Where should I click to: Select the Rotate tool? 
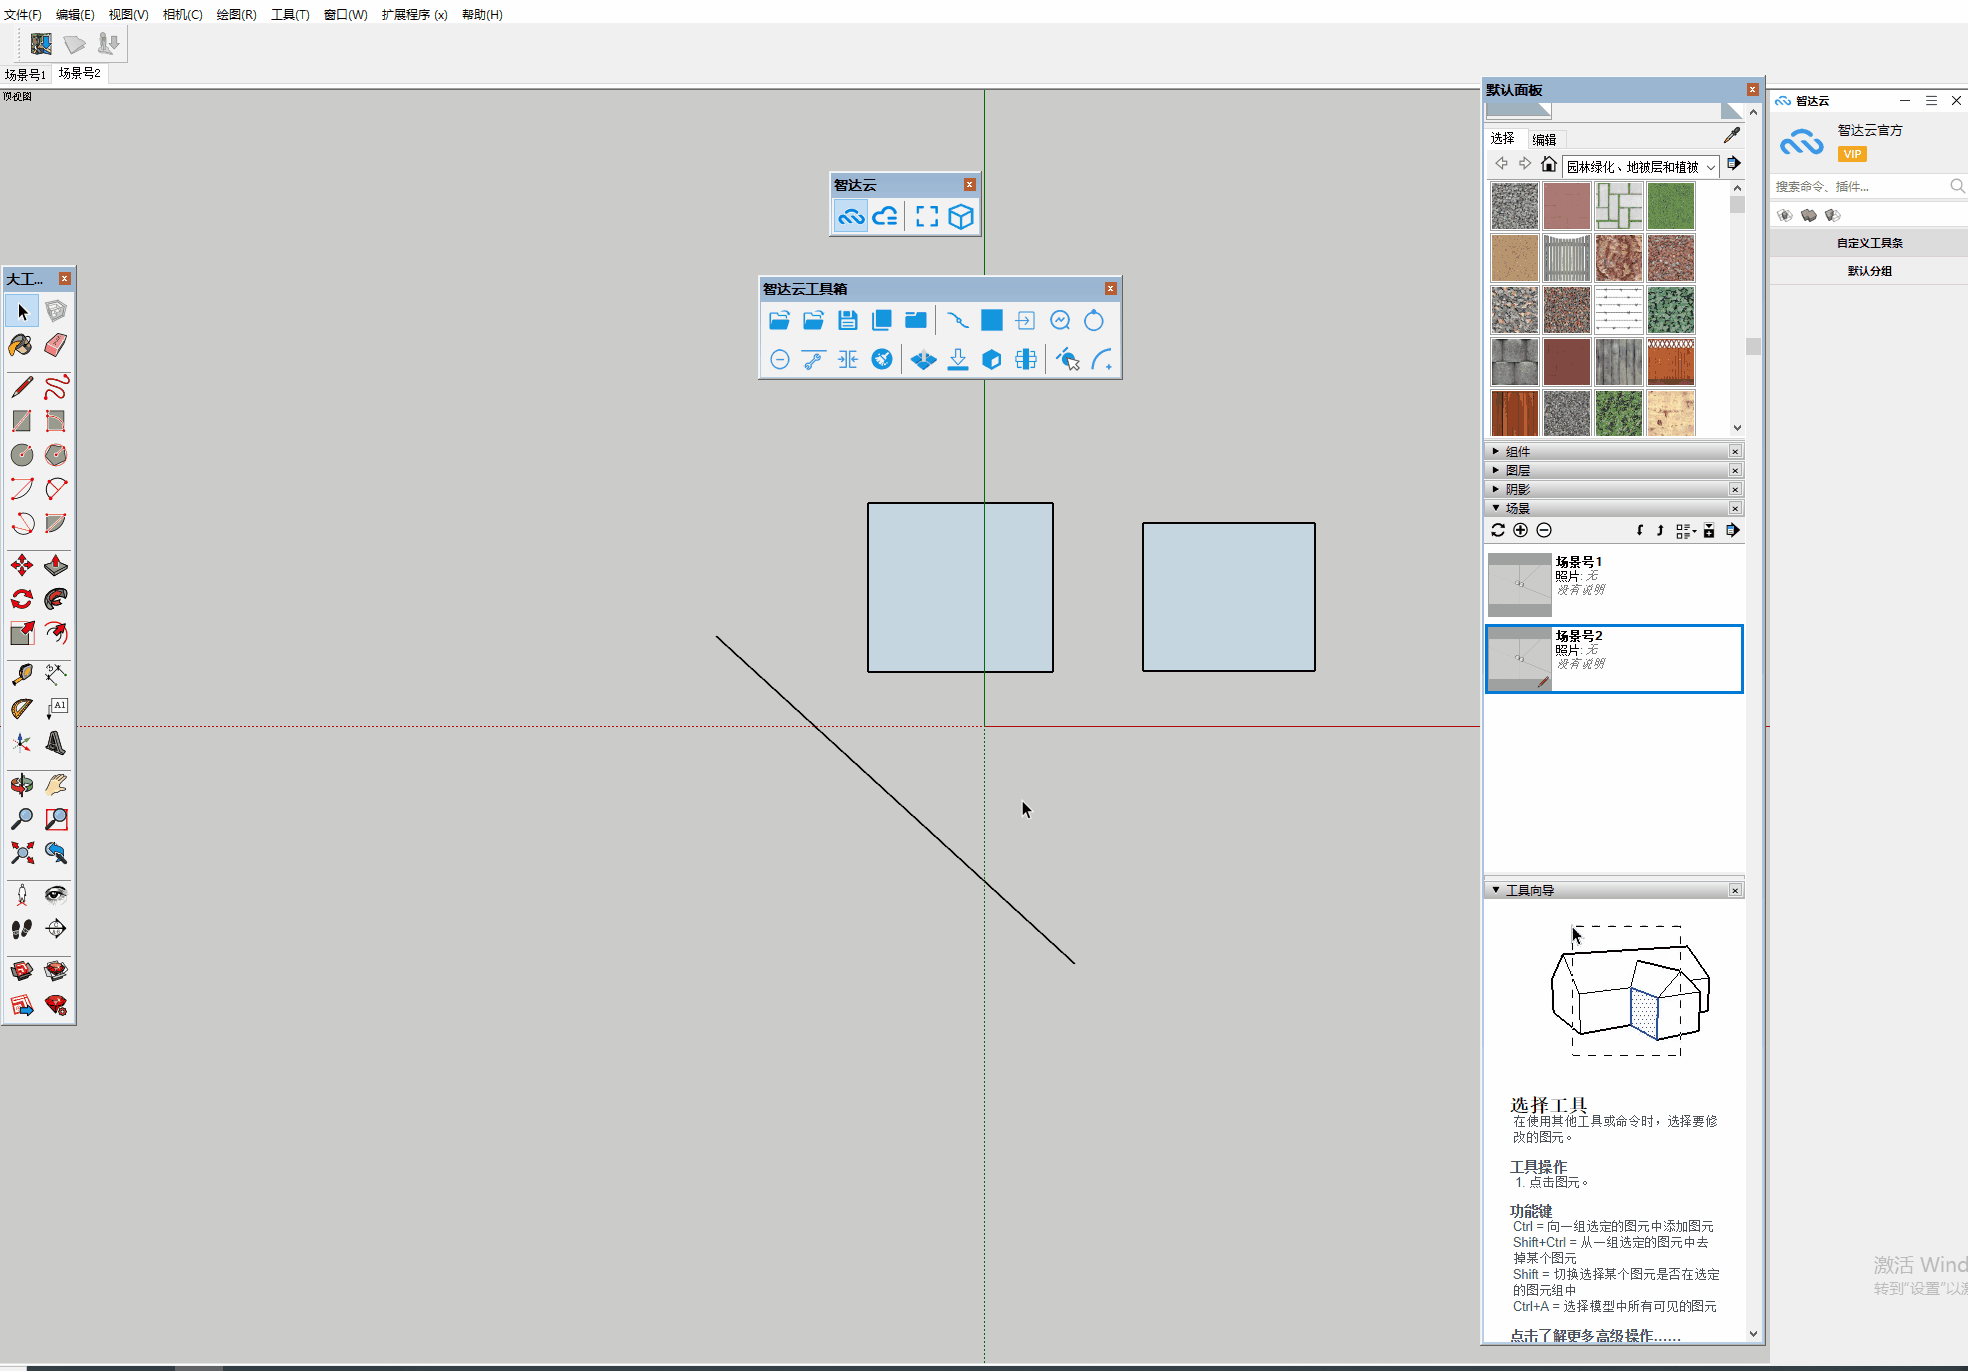[21, 599]
